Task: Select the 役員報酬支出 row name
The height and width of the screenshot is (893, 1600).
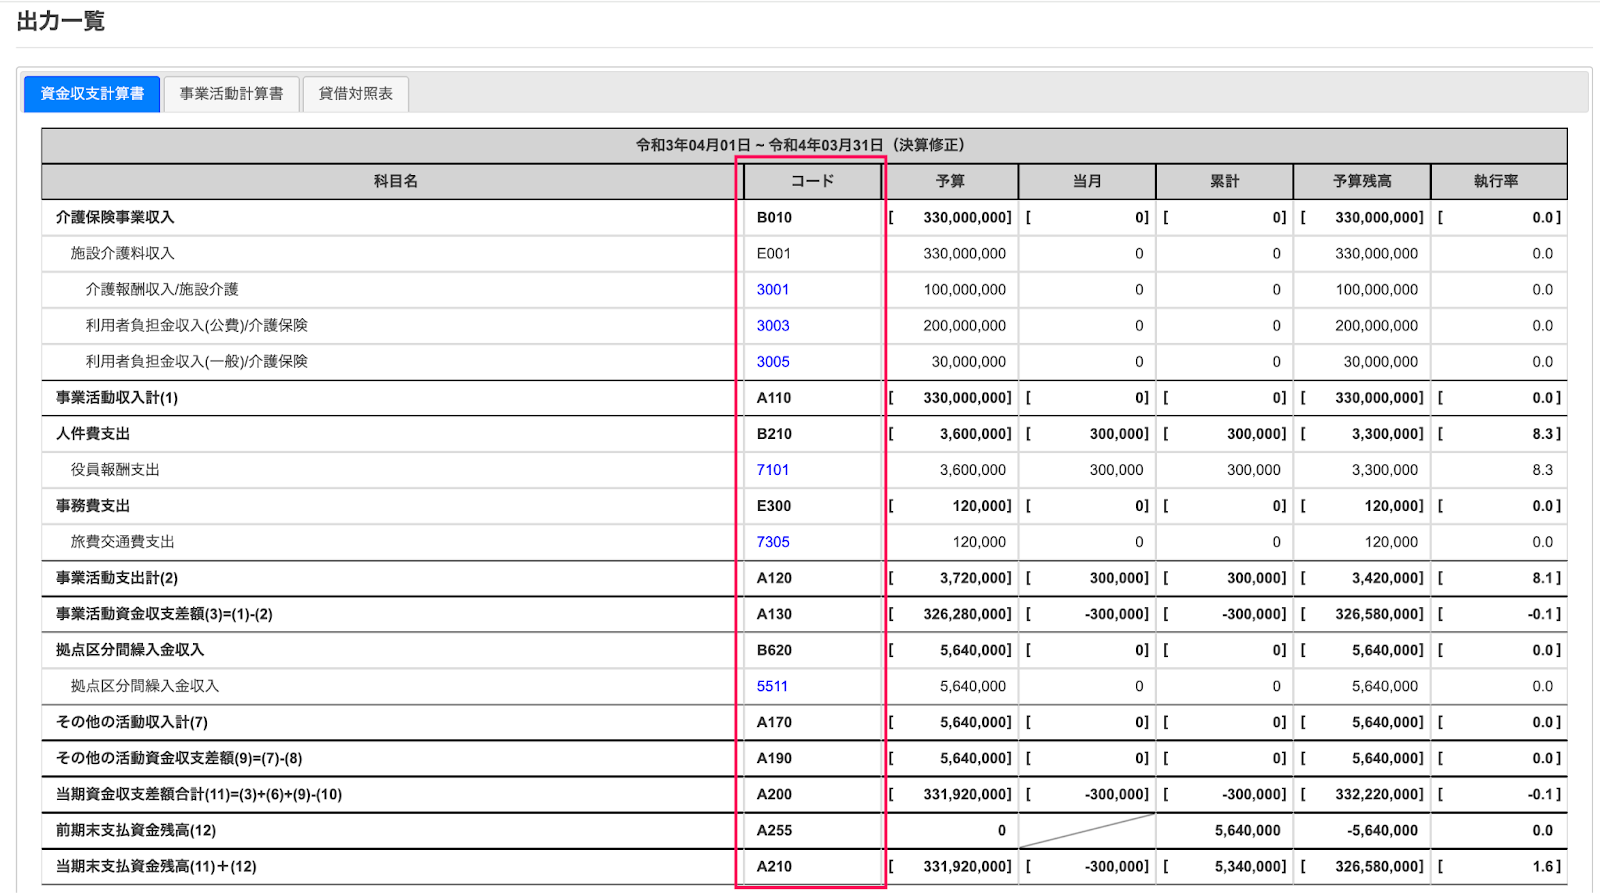Action: (115, 470)
